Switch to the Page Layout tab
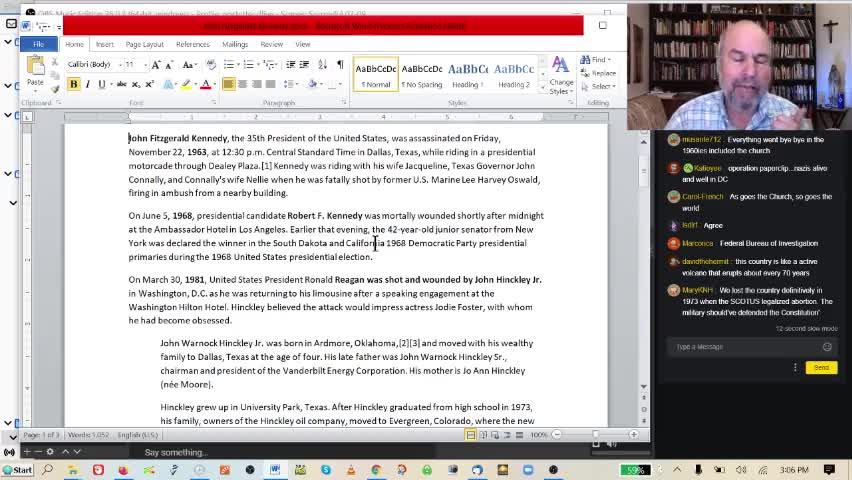Viewport: 852px width, 480px height. (x=145, y=44)
